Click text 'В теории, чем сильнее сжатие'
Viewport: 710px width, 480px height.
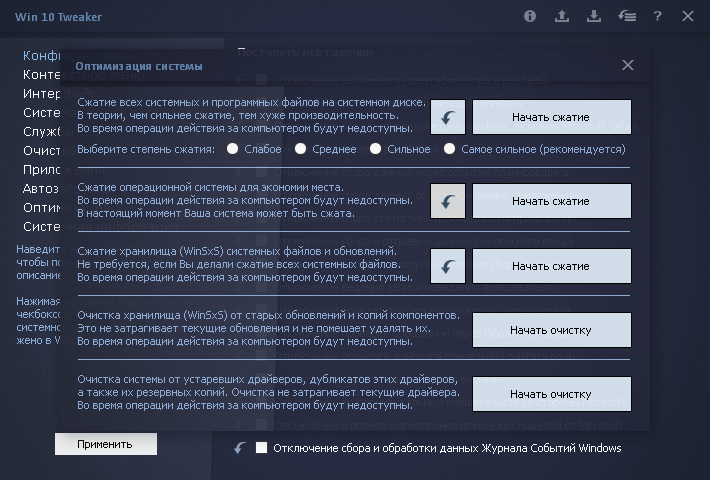[156, 116]
